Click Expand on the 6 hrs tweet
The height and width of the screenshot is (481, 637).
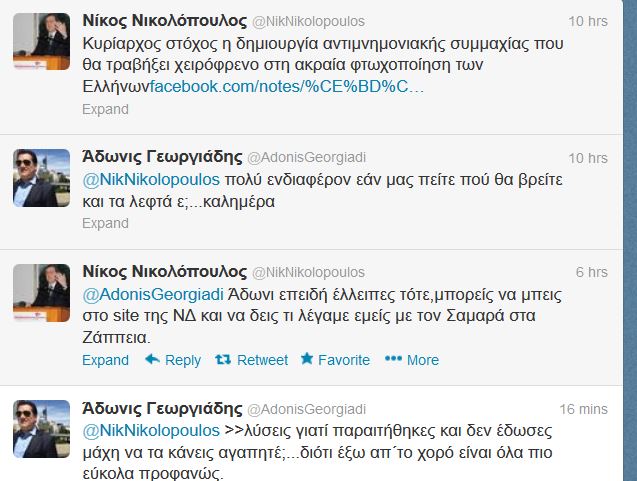[105, 360]
